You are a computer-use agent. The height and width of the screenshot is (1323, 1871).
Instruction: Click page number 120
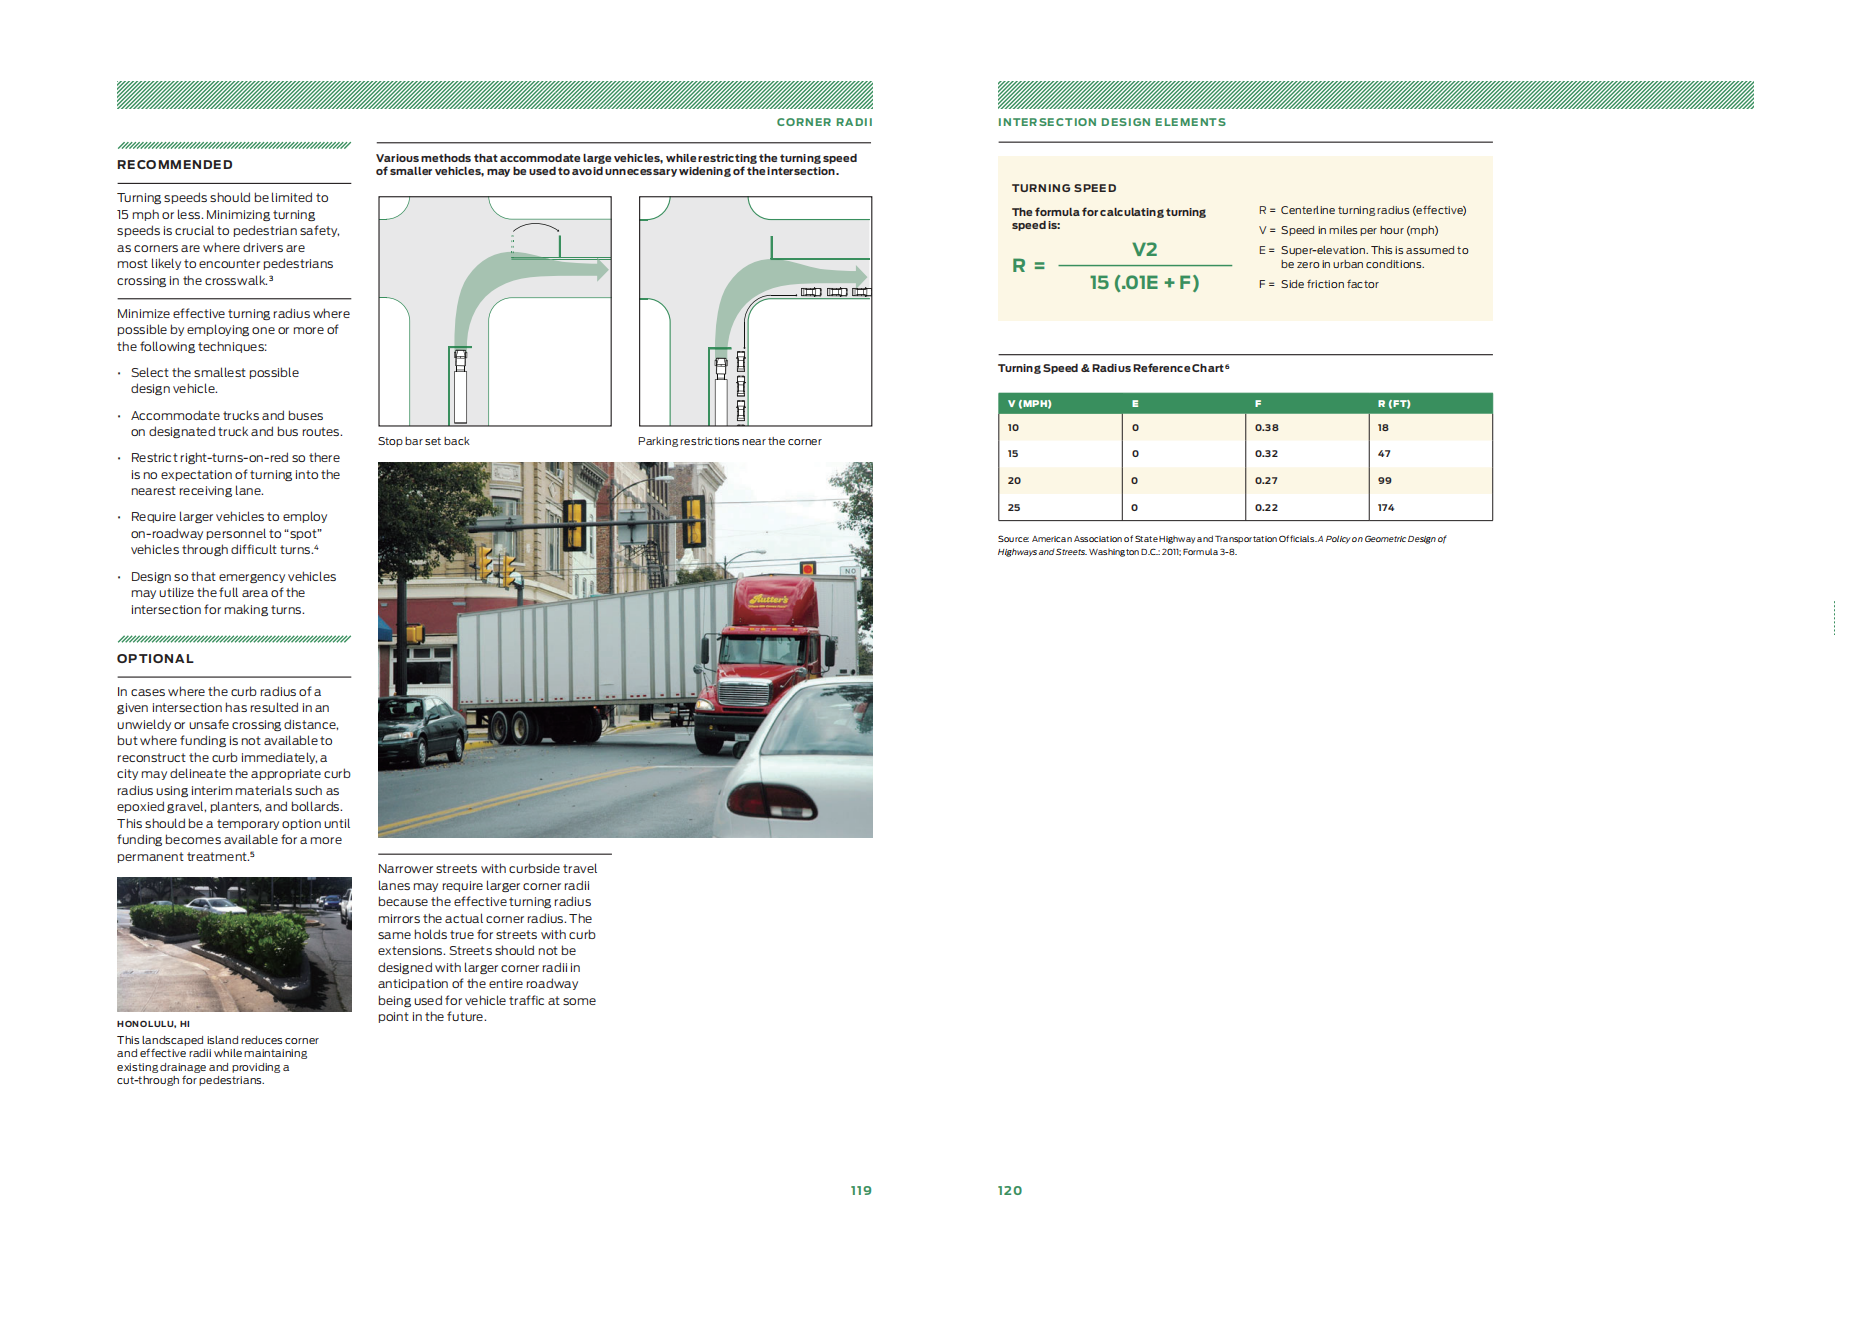click(1009, 1190)
